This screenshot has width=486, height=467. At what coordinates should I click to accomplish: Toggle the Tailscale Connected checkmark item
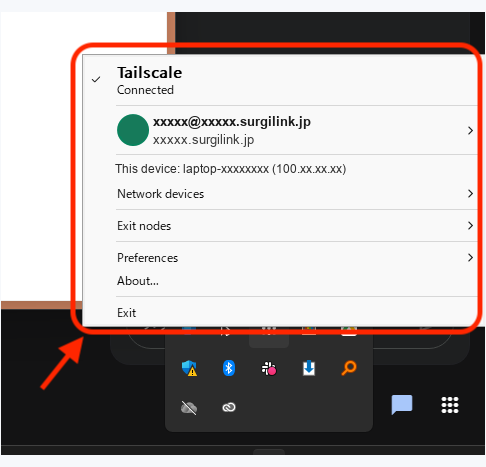(280, 80)
